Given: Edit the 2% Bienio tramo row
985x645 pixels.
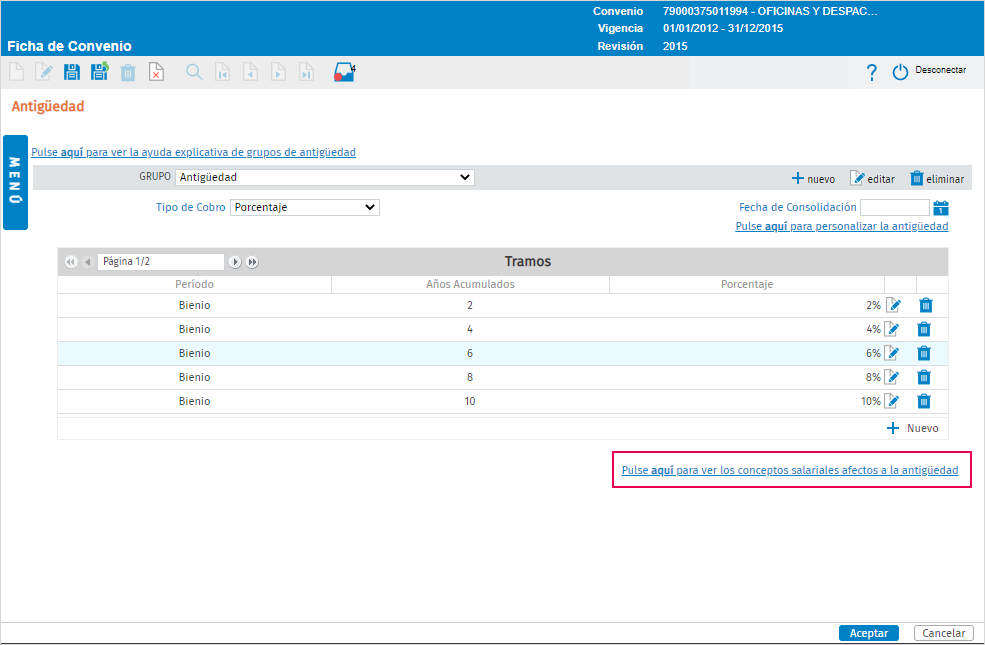Looking at the screenshot, I should (x=893, y=305).
